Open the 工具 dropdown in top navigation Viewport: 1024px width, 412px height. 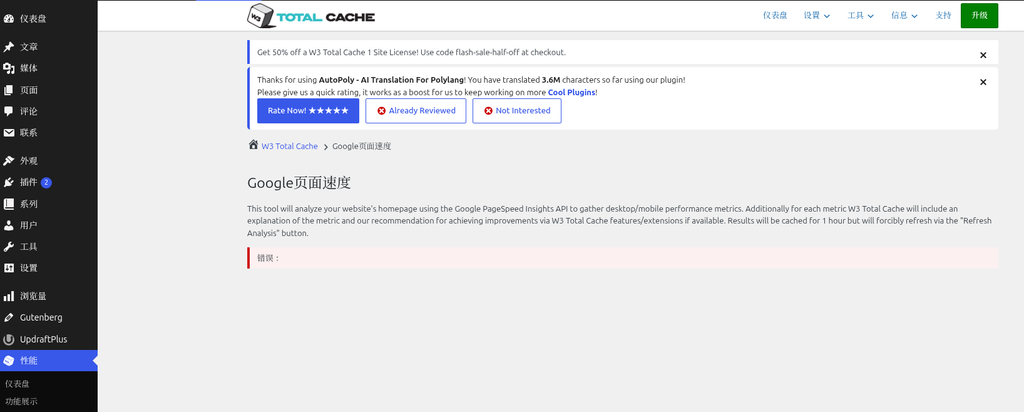[860, 16]
